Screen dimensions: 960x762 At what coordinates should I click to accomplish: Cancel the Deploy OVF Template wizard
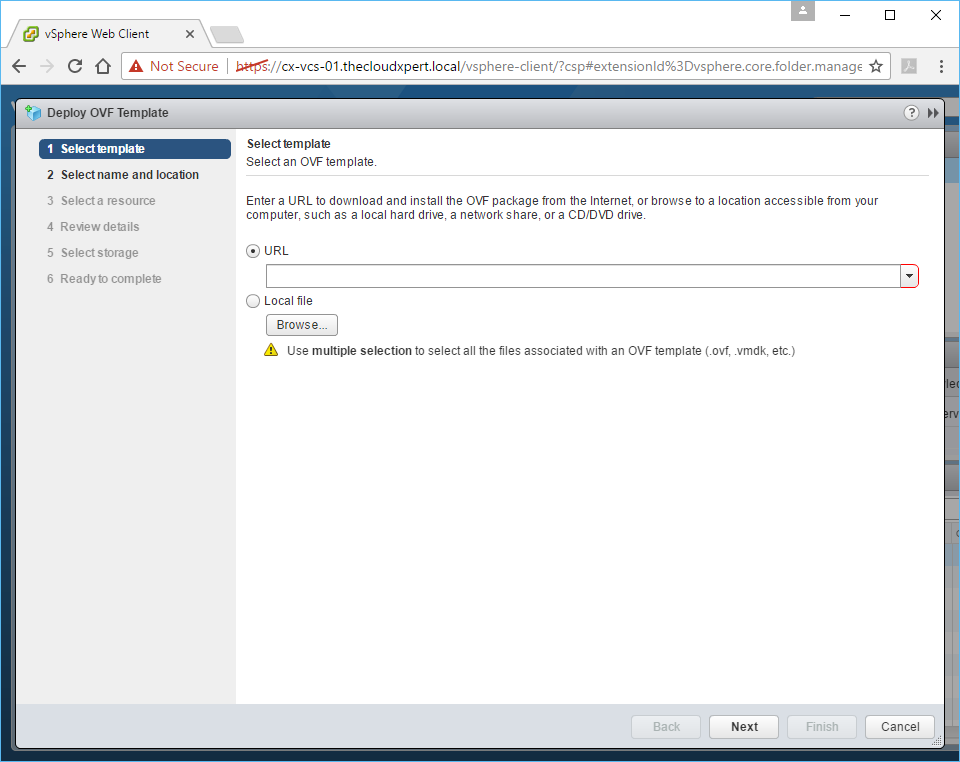click(x=900, y=727)
